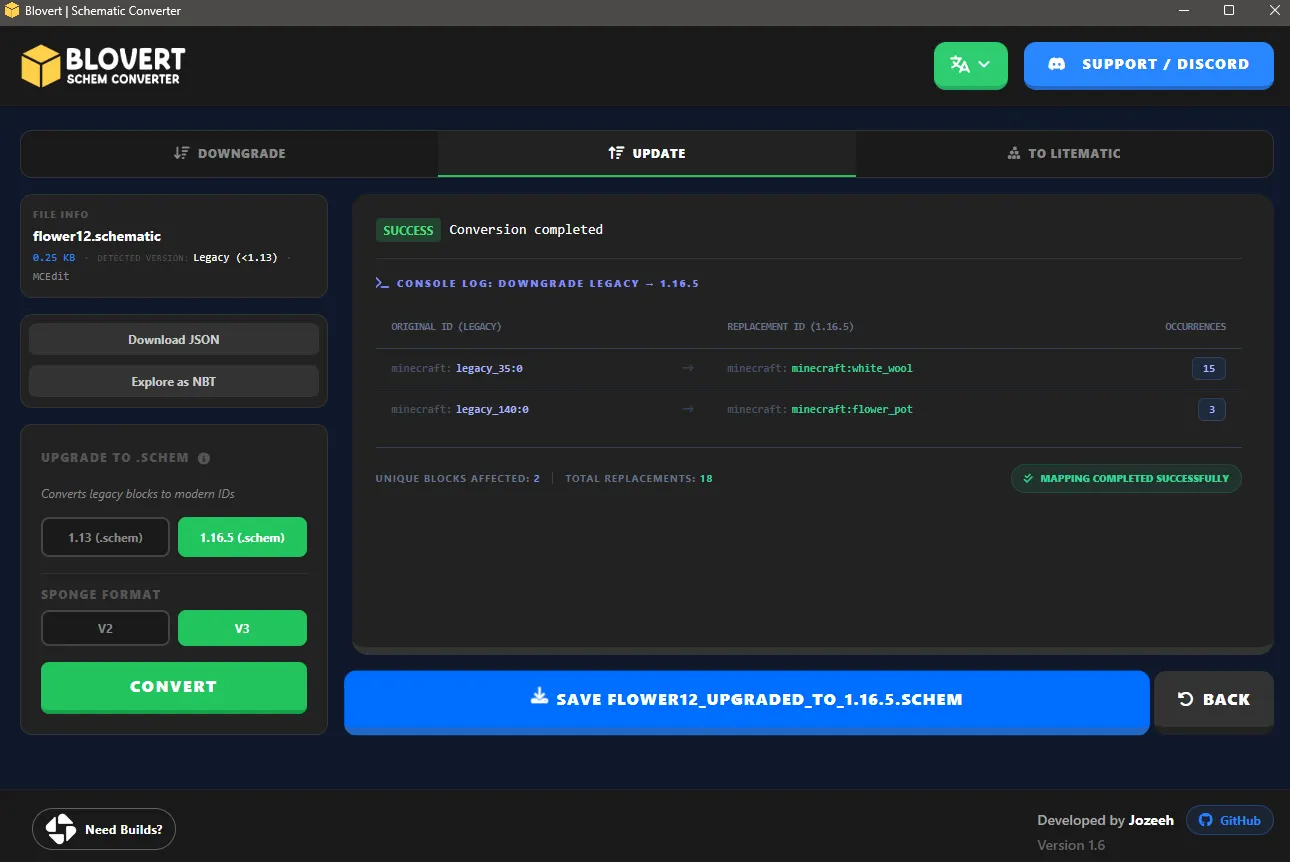Click the Need Builds? logo icon
Screen dimensions: 1290x862
point(60,829)
